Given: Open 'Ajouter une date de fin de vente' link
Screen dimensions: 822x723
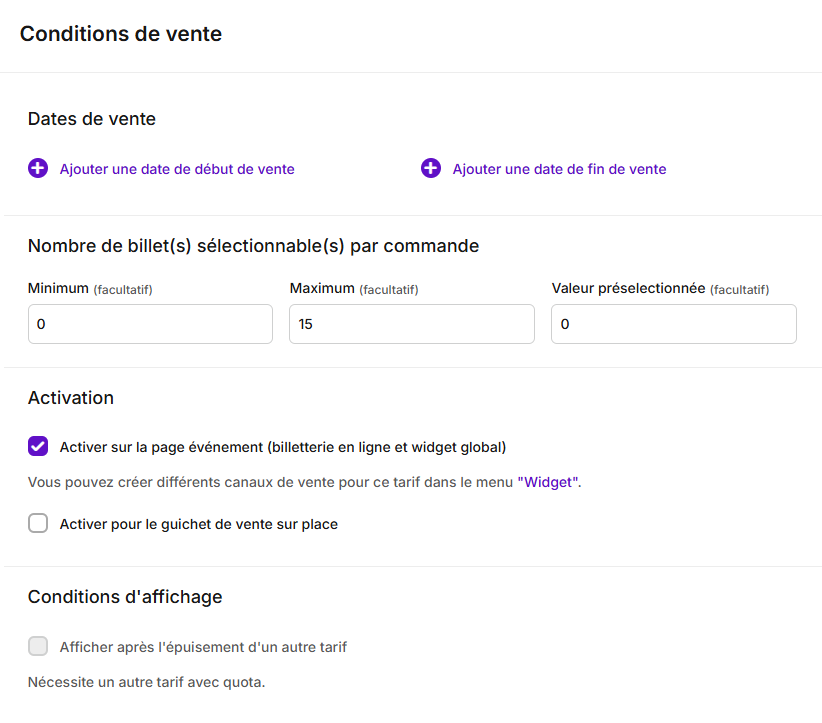Looking at the screenshot, I should click(559, 169).
